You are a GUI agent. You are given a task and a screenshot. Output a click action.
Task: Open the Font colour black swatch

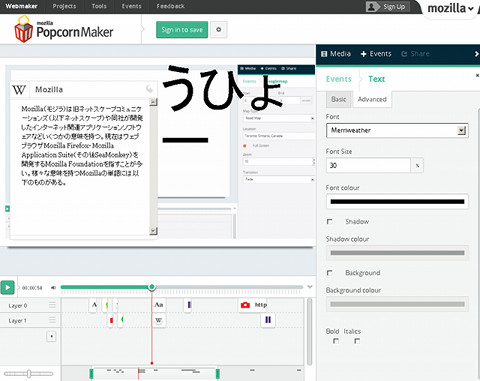click(397, 201)
